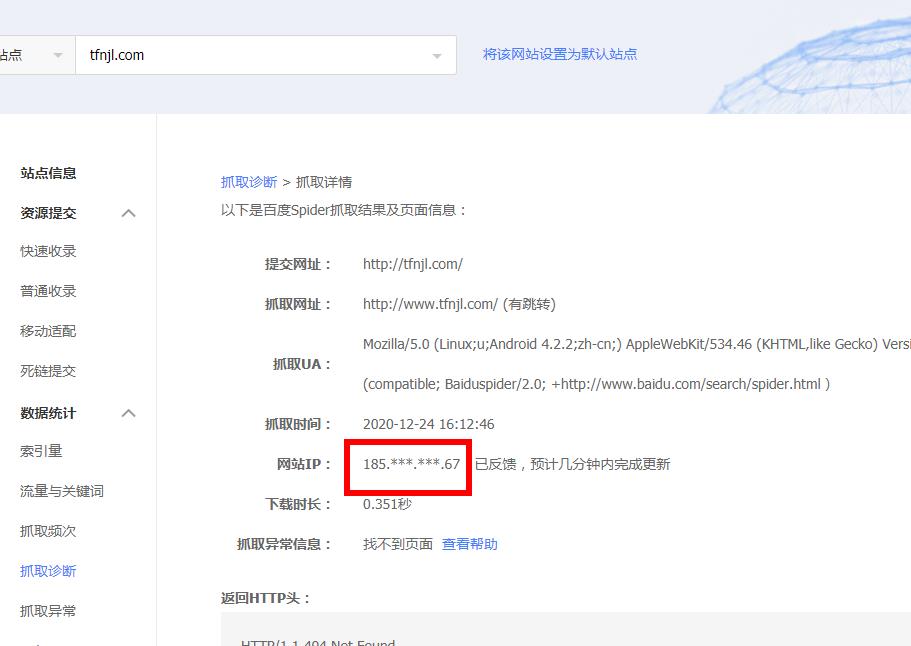Go to 移动适配 page
911x646 pixels.
click(51, 331)
